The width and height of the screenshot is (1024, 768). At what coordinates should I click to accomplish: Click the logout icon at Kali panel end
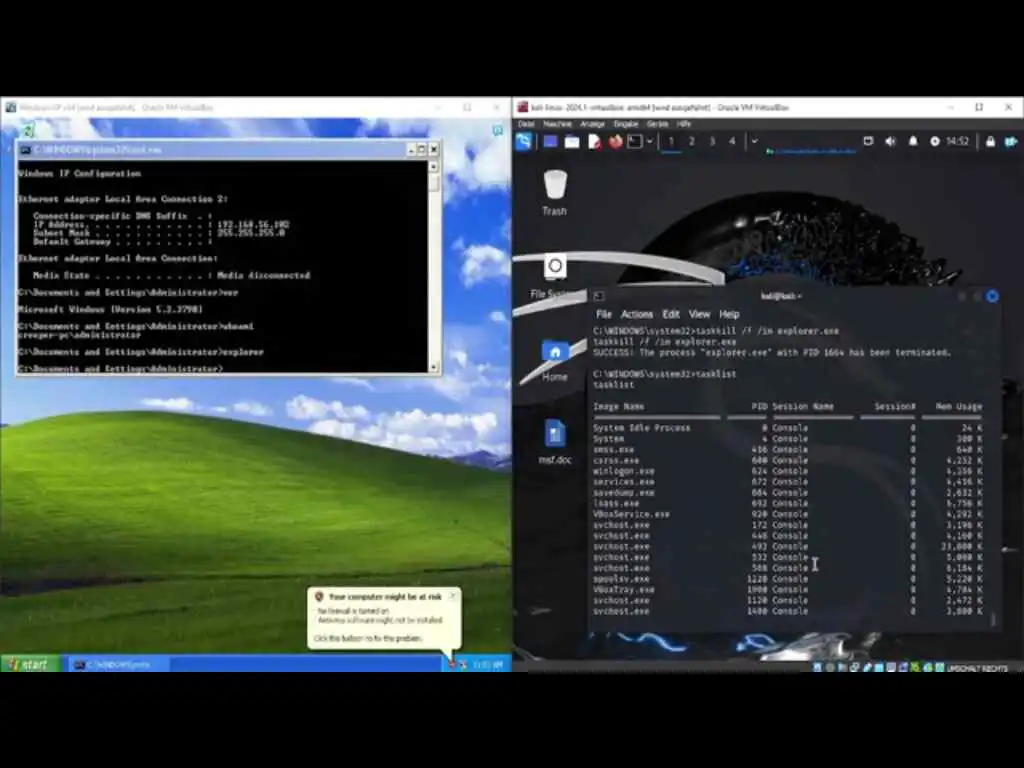point(1010,141)
